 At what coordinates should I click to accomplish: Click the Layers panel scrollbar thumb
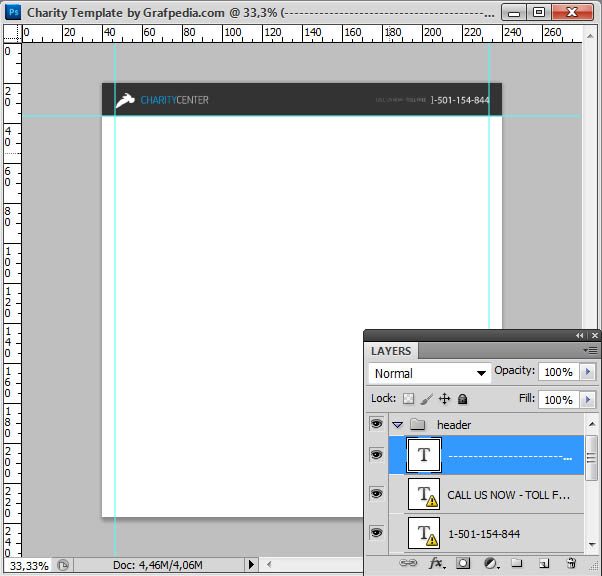tap(591, 457)
